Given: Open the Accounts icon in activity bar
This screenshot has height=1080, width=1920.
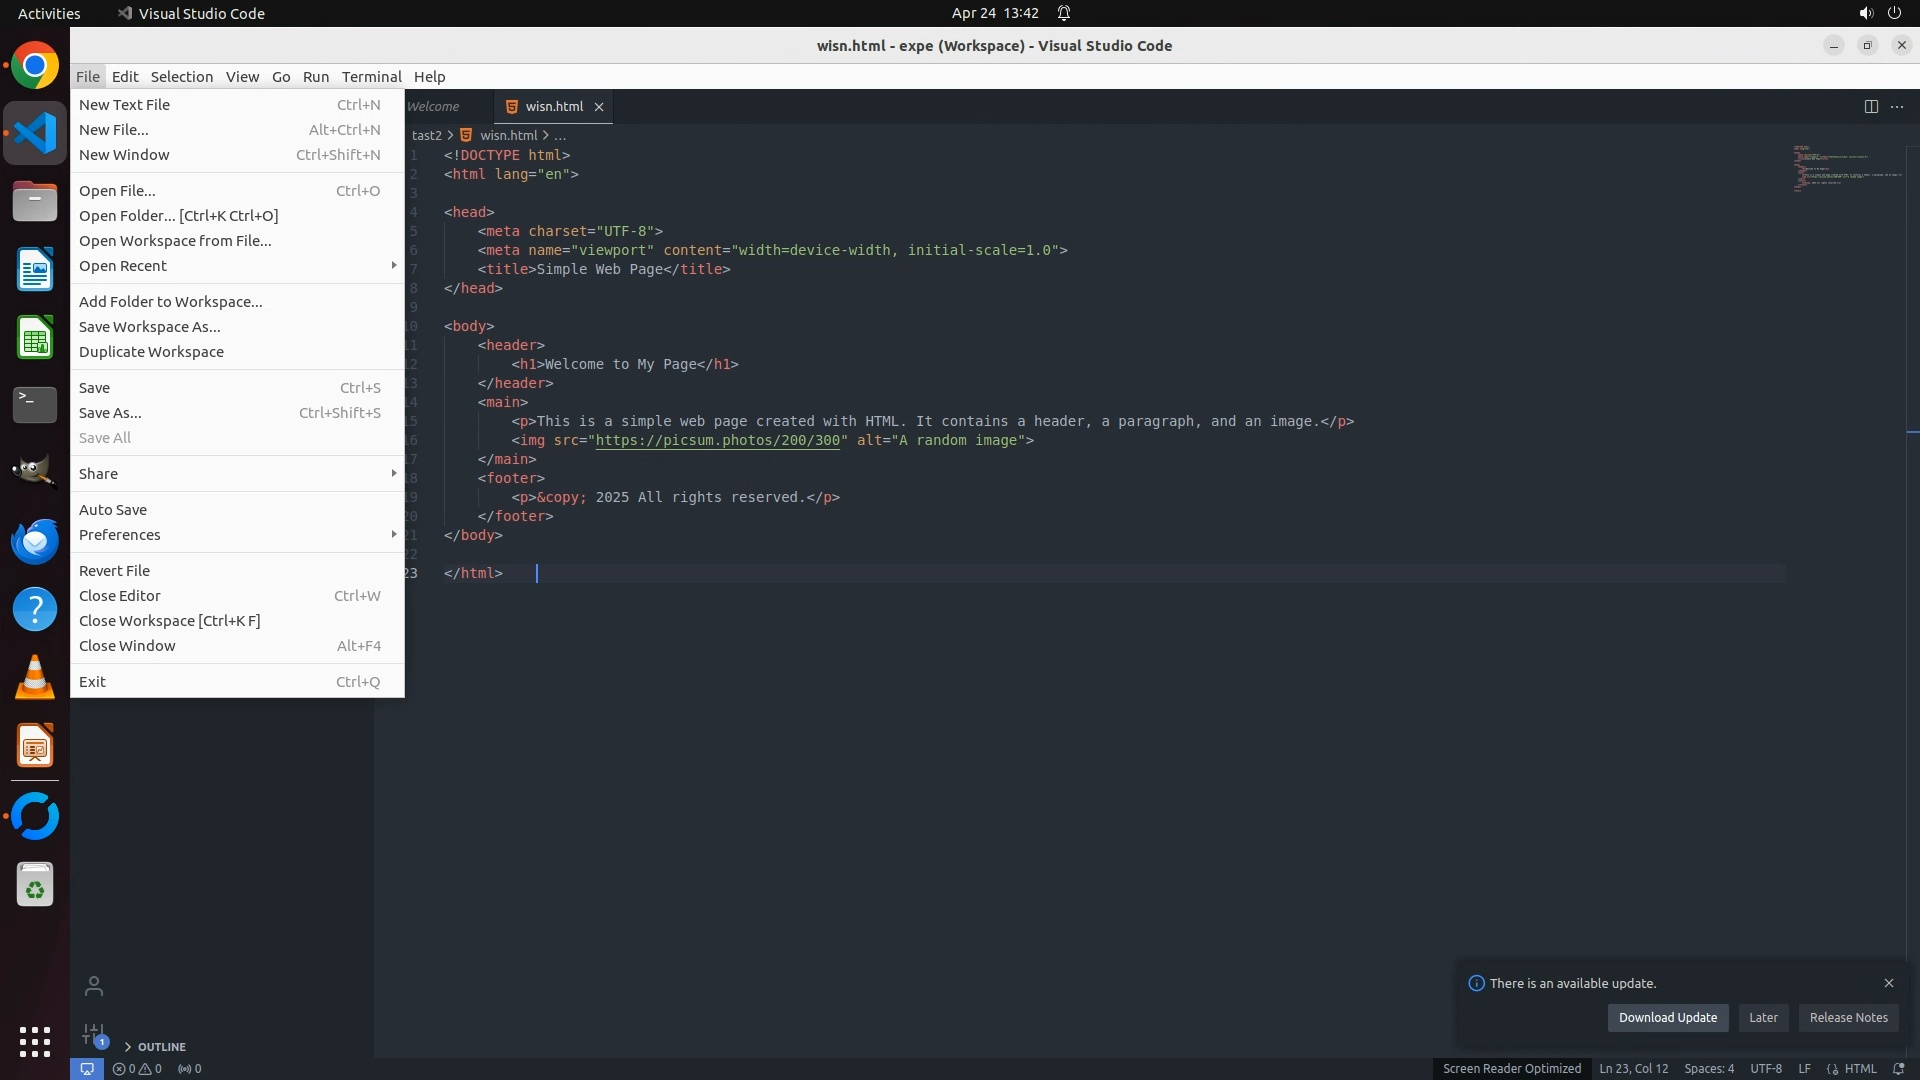Looking at the screenshot, I should point(94,986).
